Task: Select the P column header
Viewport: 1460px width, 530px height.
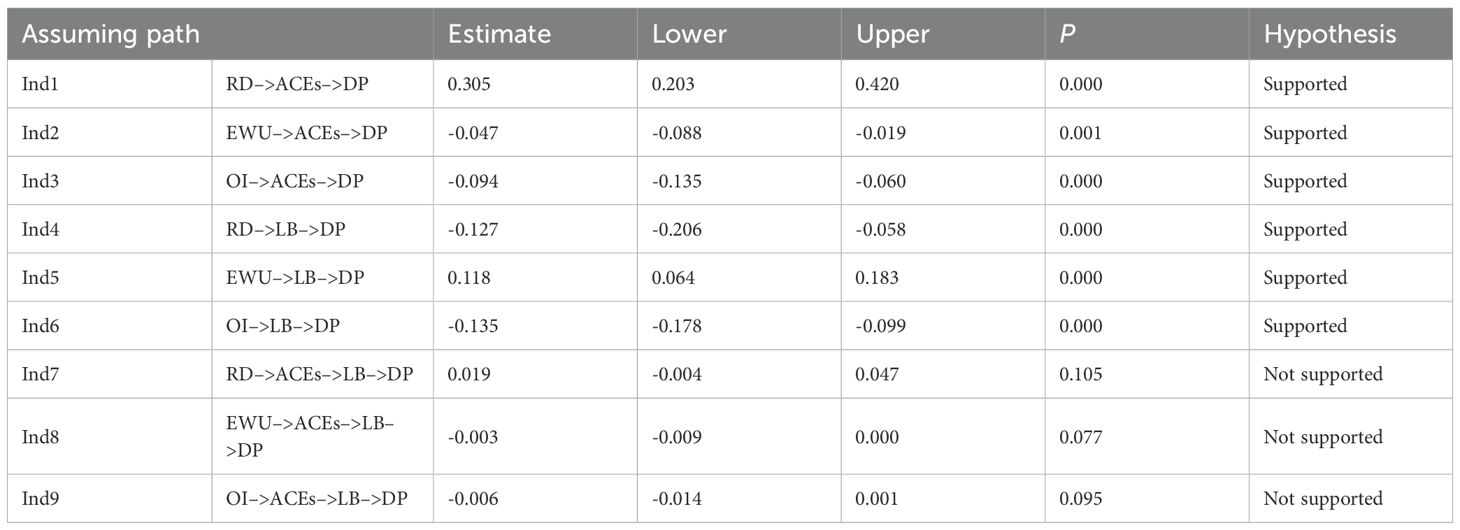Action: pyautogui.click(x=1067, y=34)
